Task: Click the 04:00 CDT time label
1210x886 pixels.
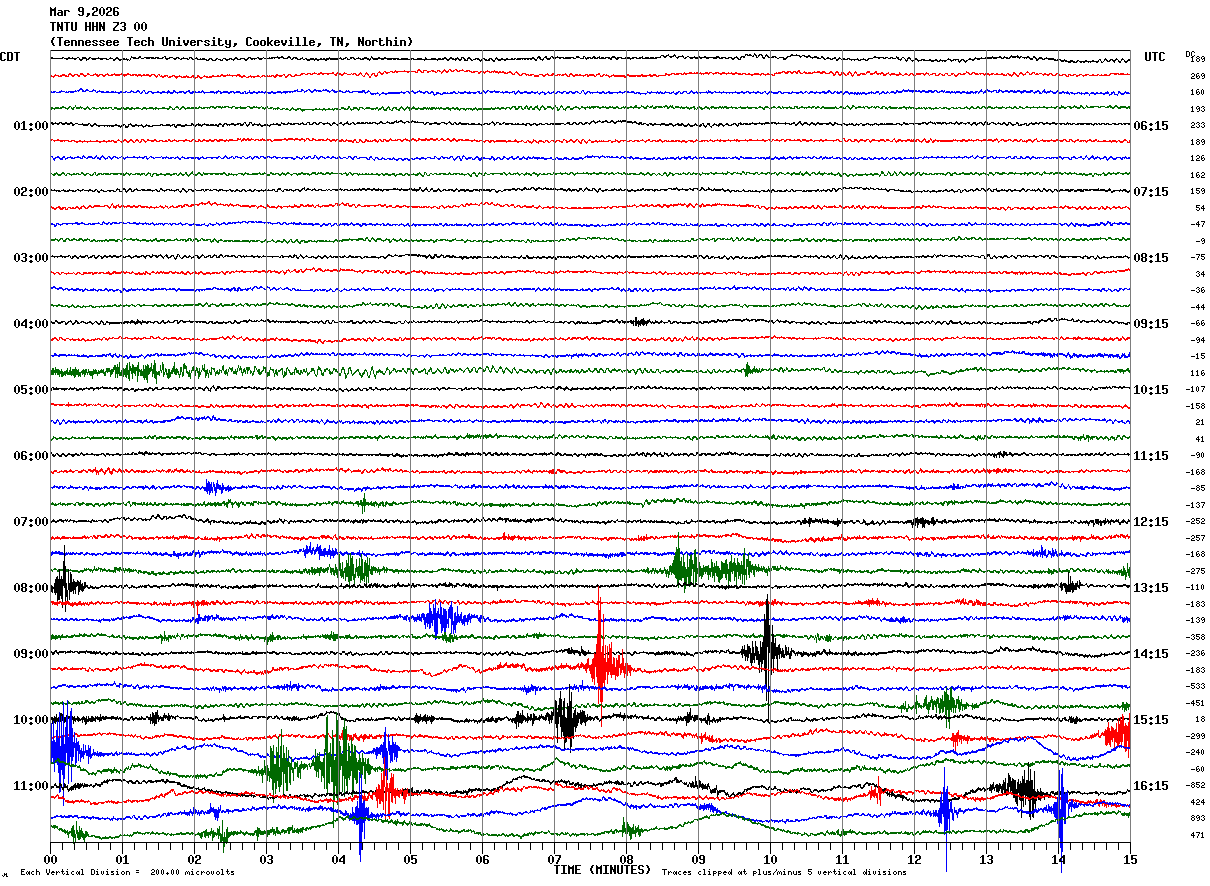Action: tap(30, 324)
